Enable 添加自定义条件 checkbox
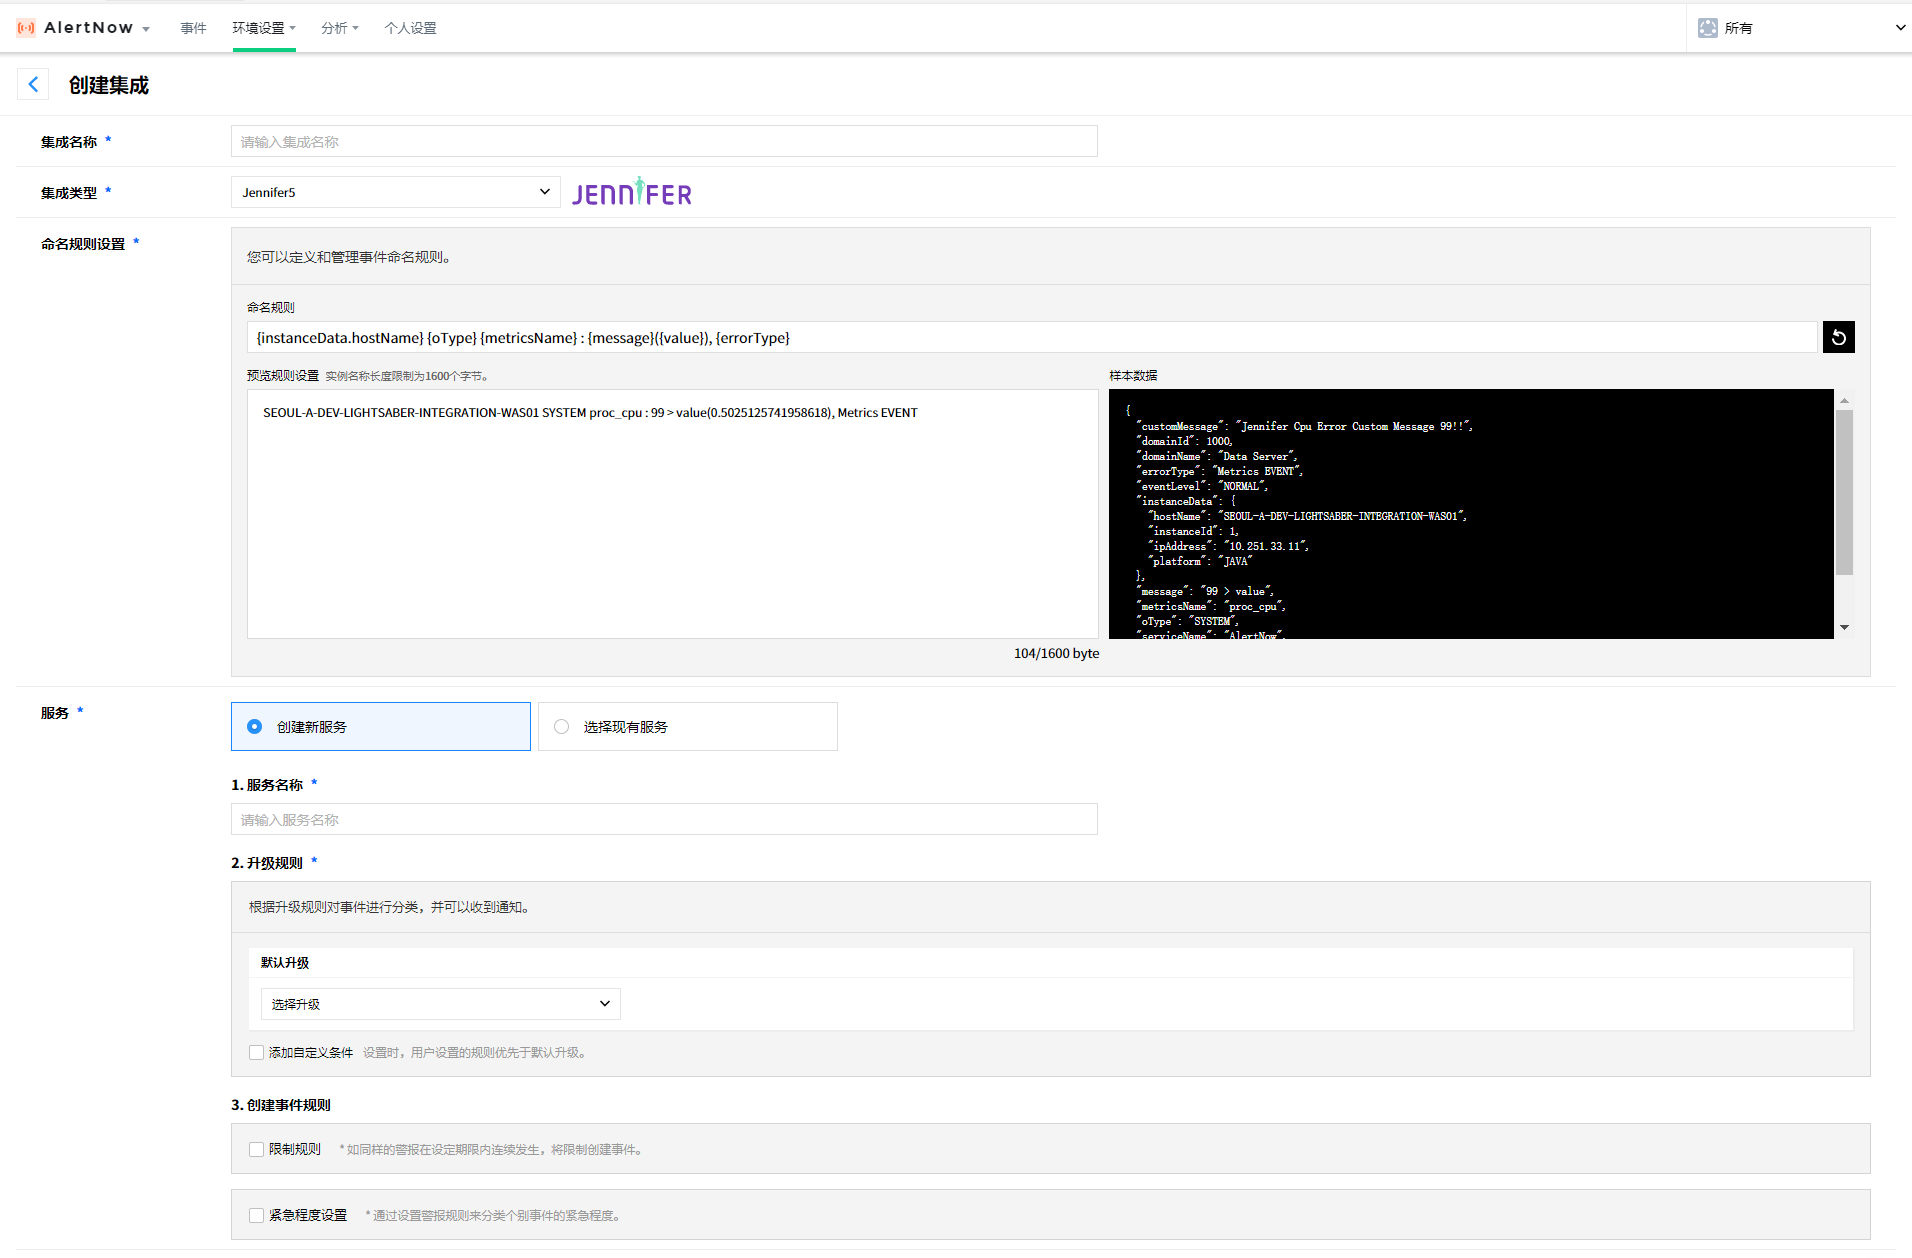 (x=257, y=1053)
